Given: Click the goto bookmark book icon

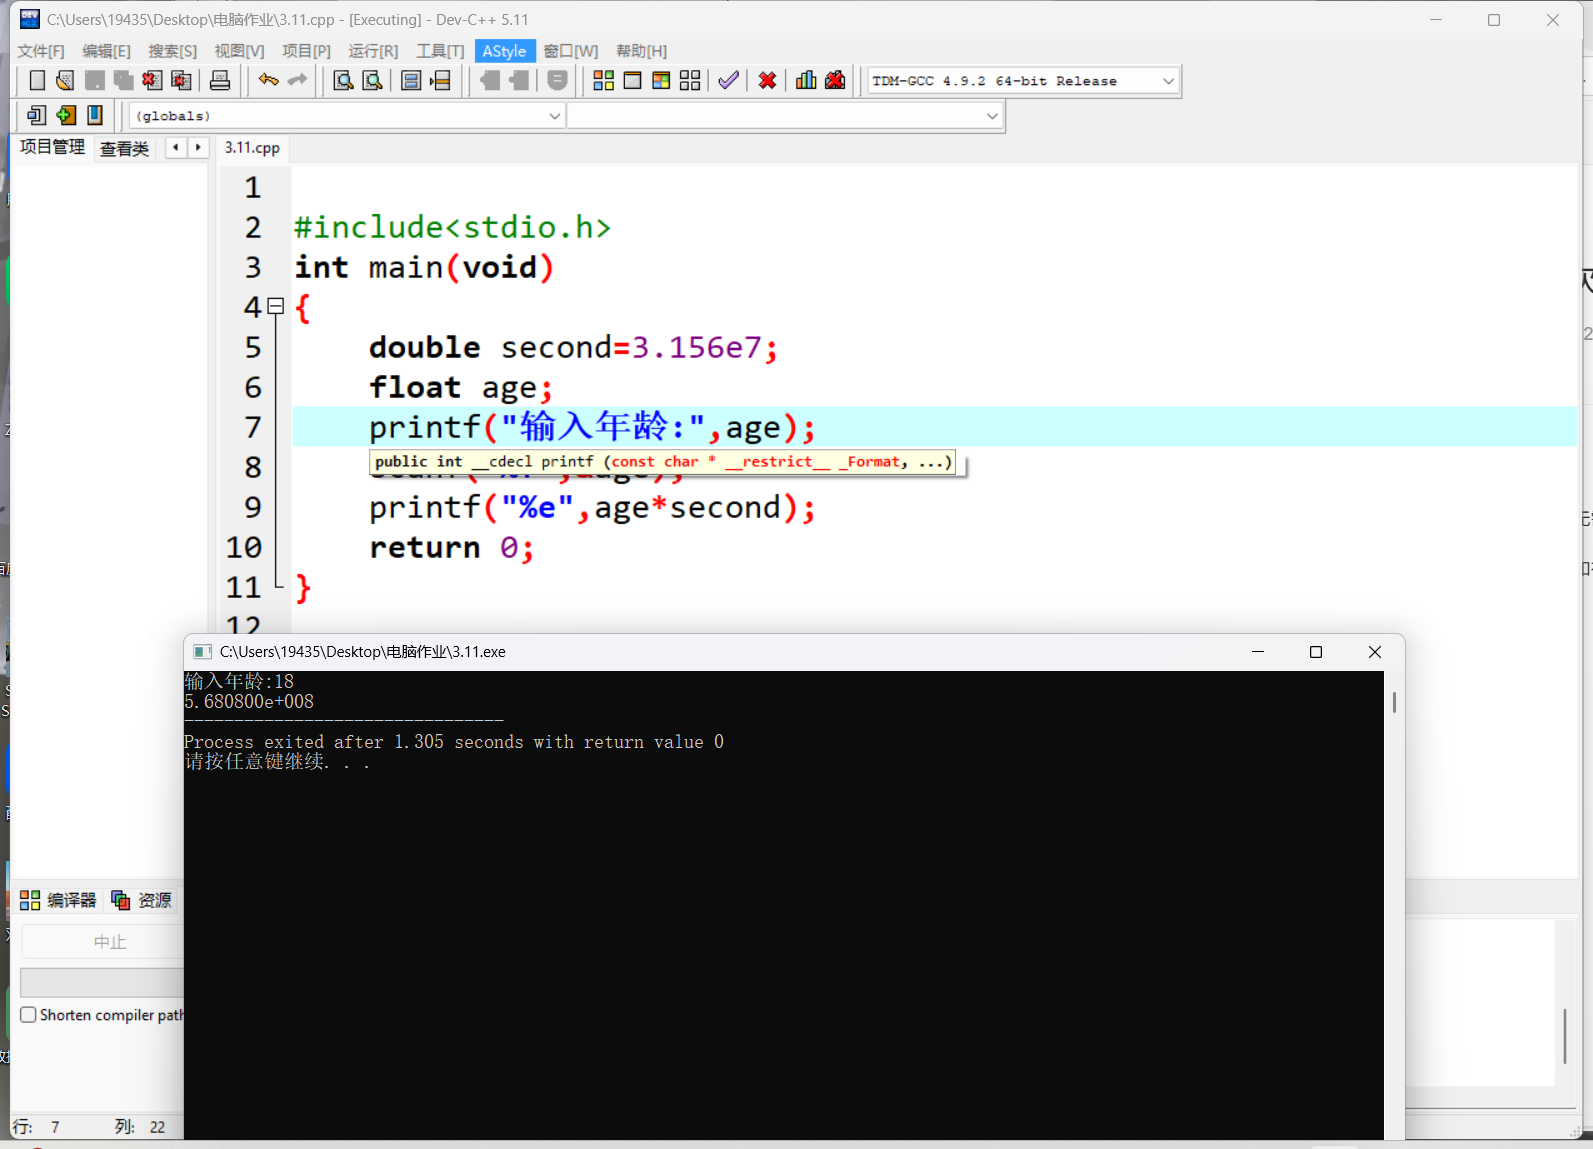Looking at the screenshot, I should click(x=95, y=115).
